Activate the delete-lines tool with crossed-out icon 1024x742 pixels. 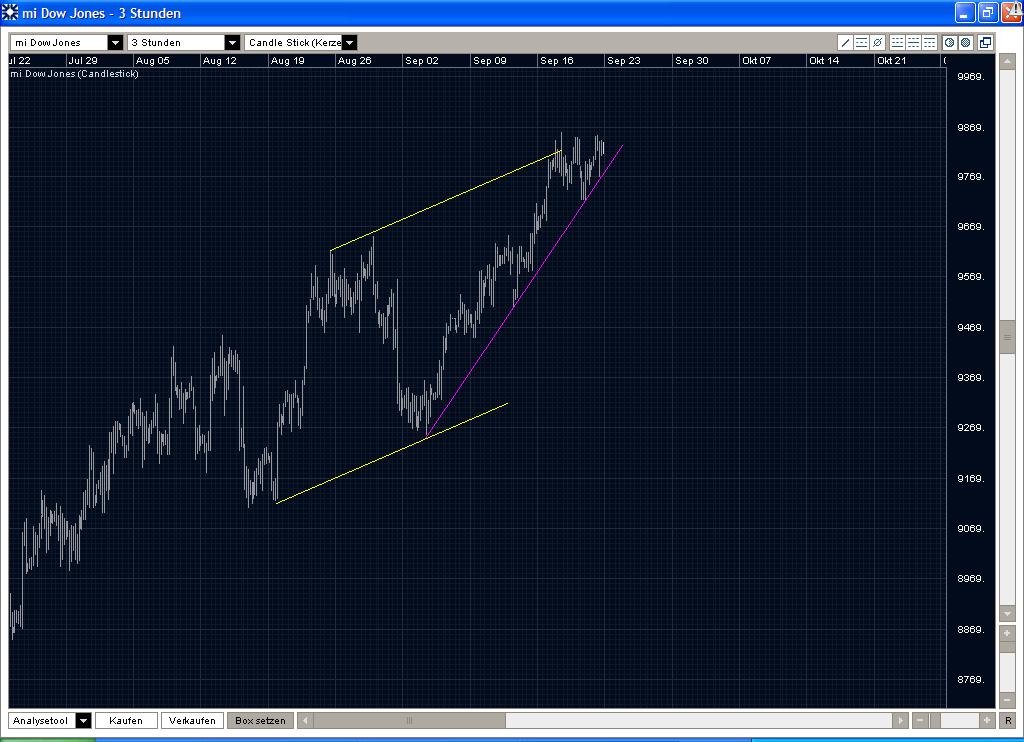point(877,43)
